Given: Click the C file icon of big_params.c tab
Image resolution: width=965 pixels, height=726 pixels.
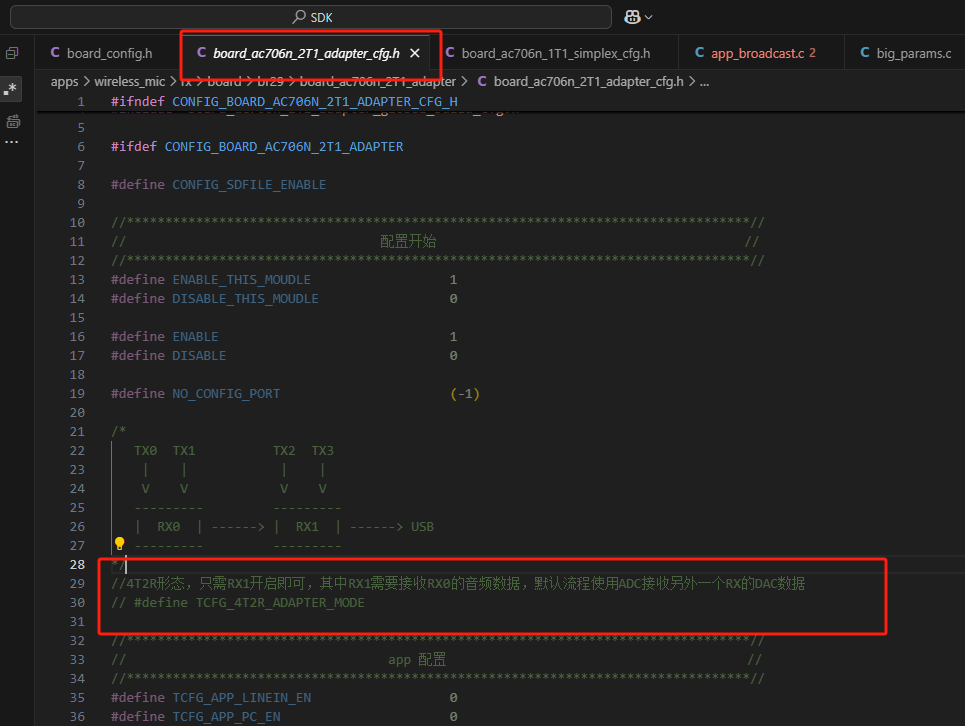Looking at the screenshot, I should click(865, 53).
